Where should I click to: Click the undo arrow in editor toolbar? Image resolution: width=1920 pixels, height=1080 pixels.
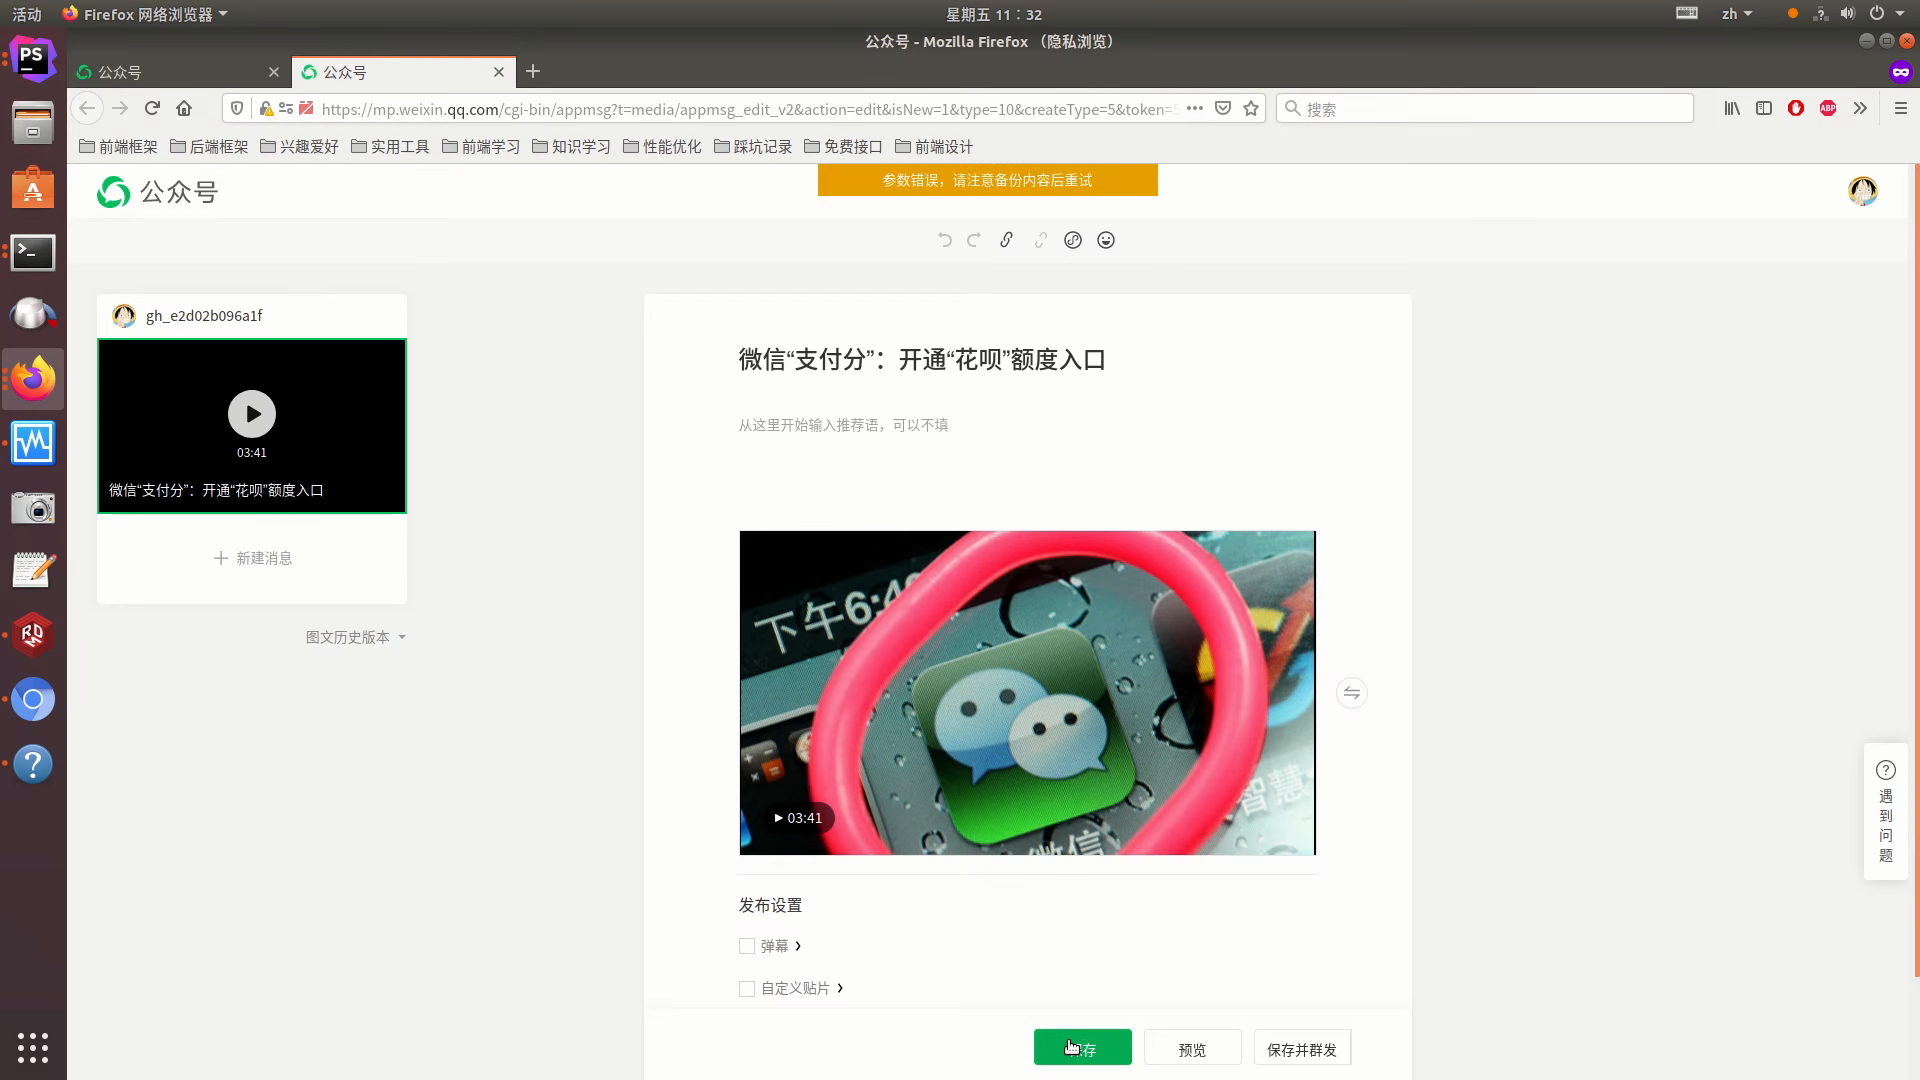(x=944, y=240)
